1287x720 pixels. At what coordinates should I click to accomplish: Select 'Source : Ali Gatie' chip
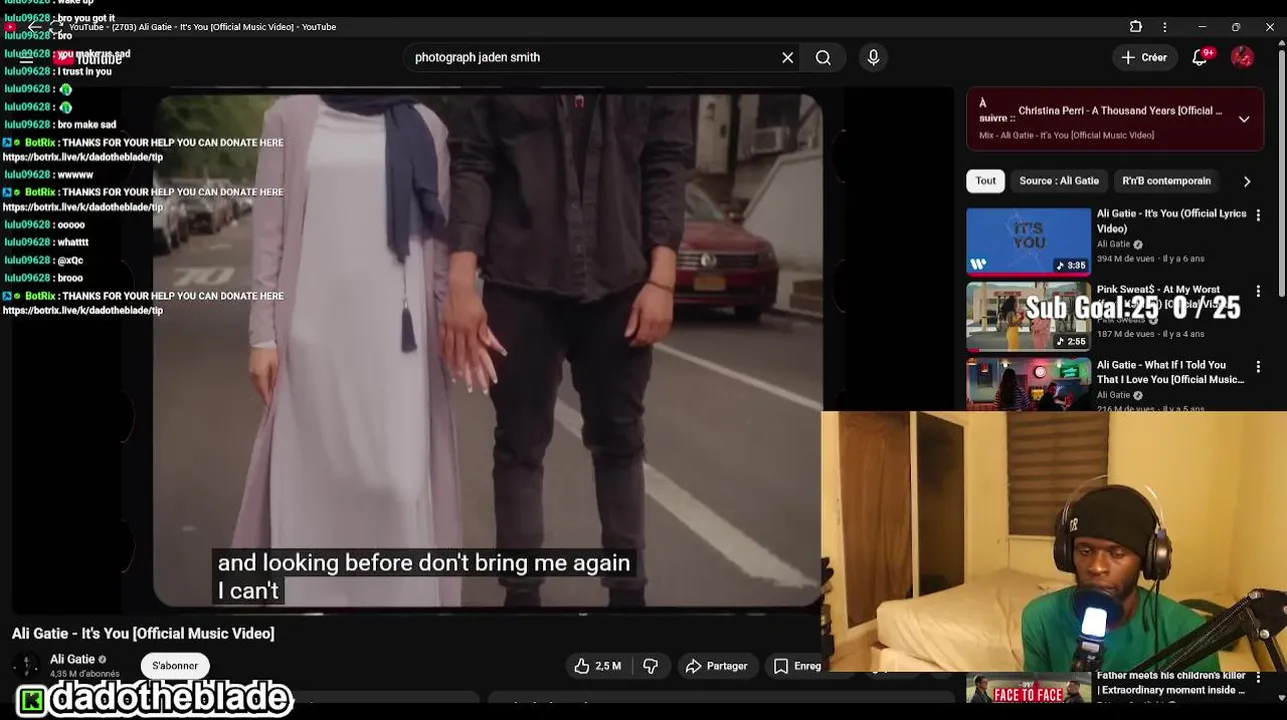click(x=1059, y=181)
